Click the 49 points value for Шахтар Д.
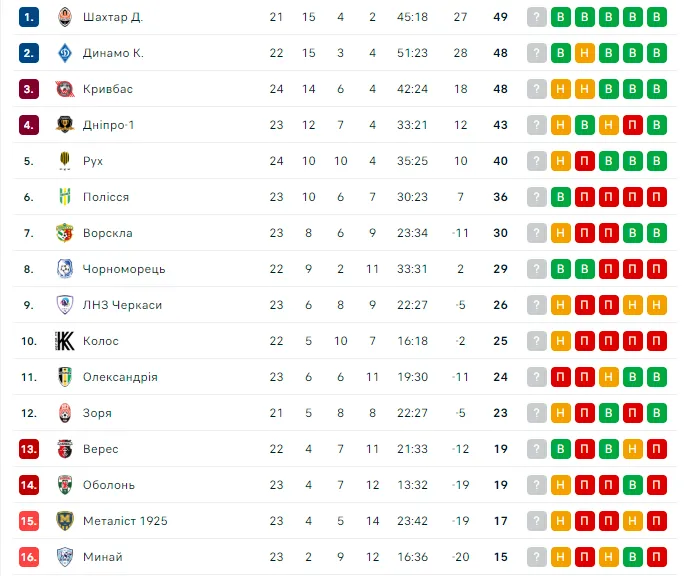 pyautogui.click(x=500, y=17)
